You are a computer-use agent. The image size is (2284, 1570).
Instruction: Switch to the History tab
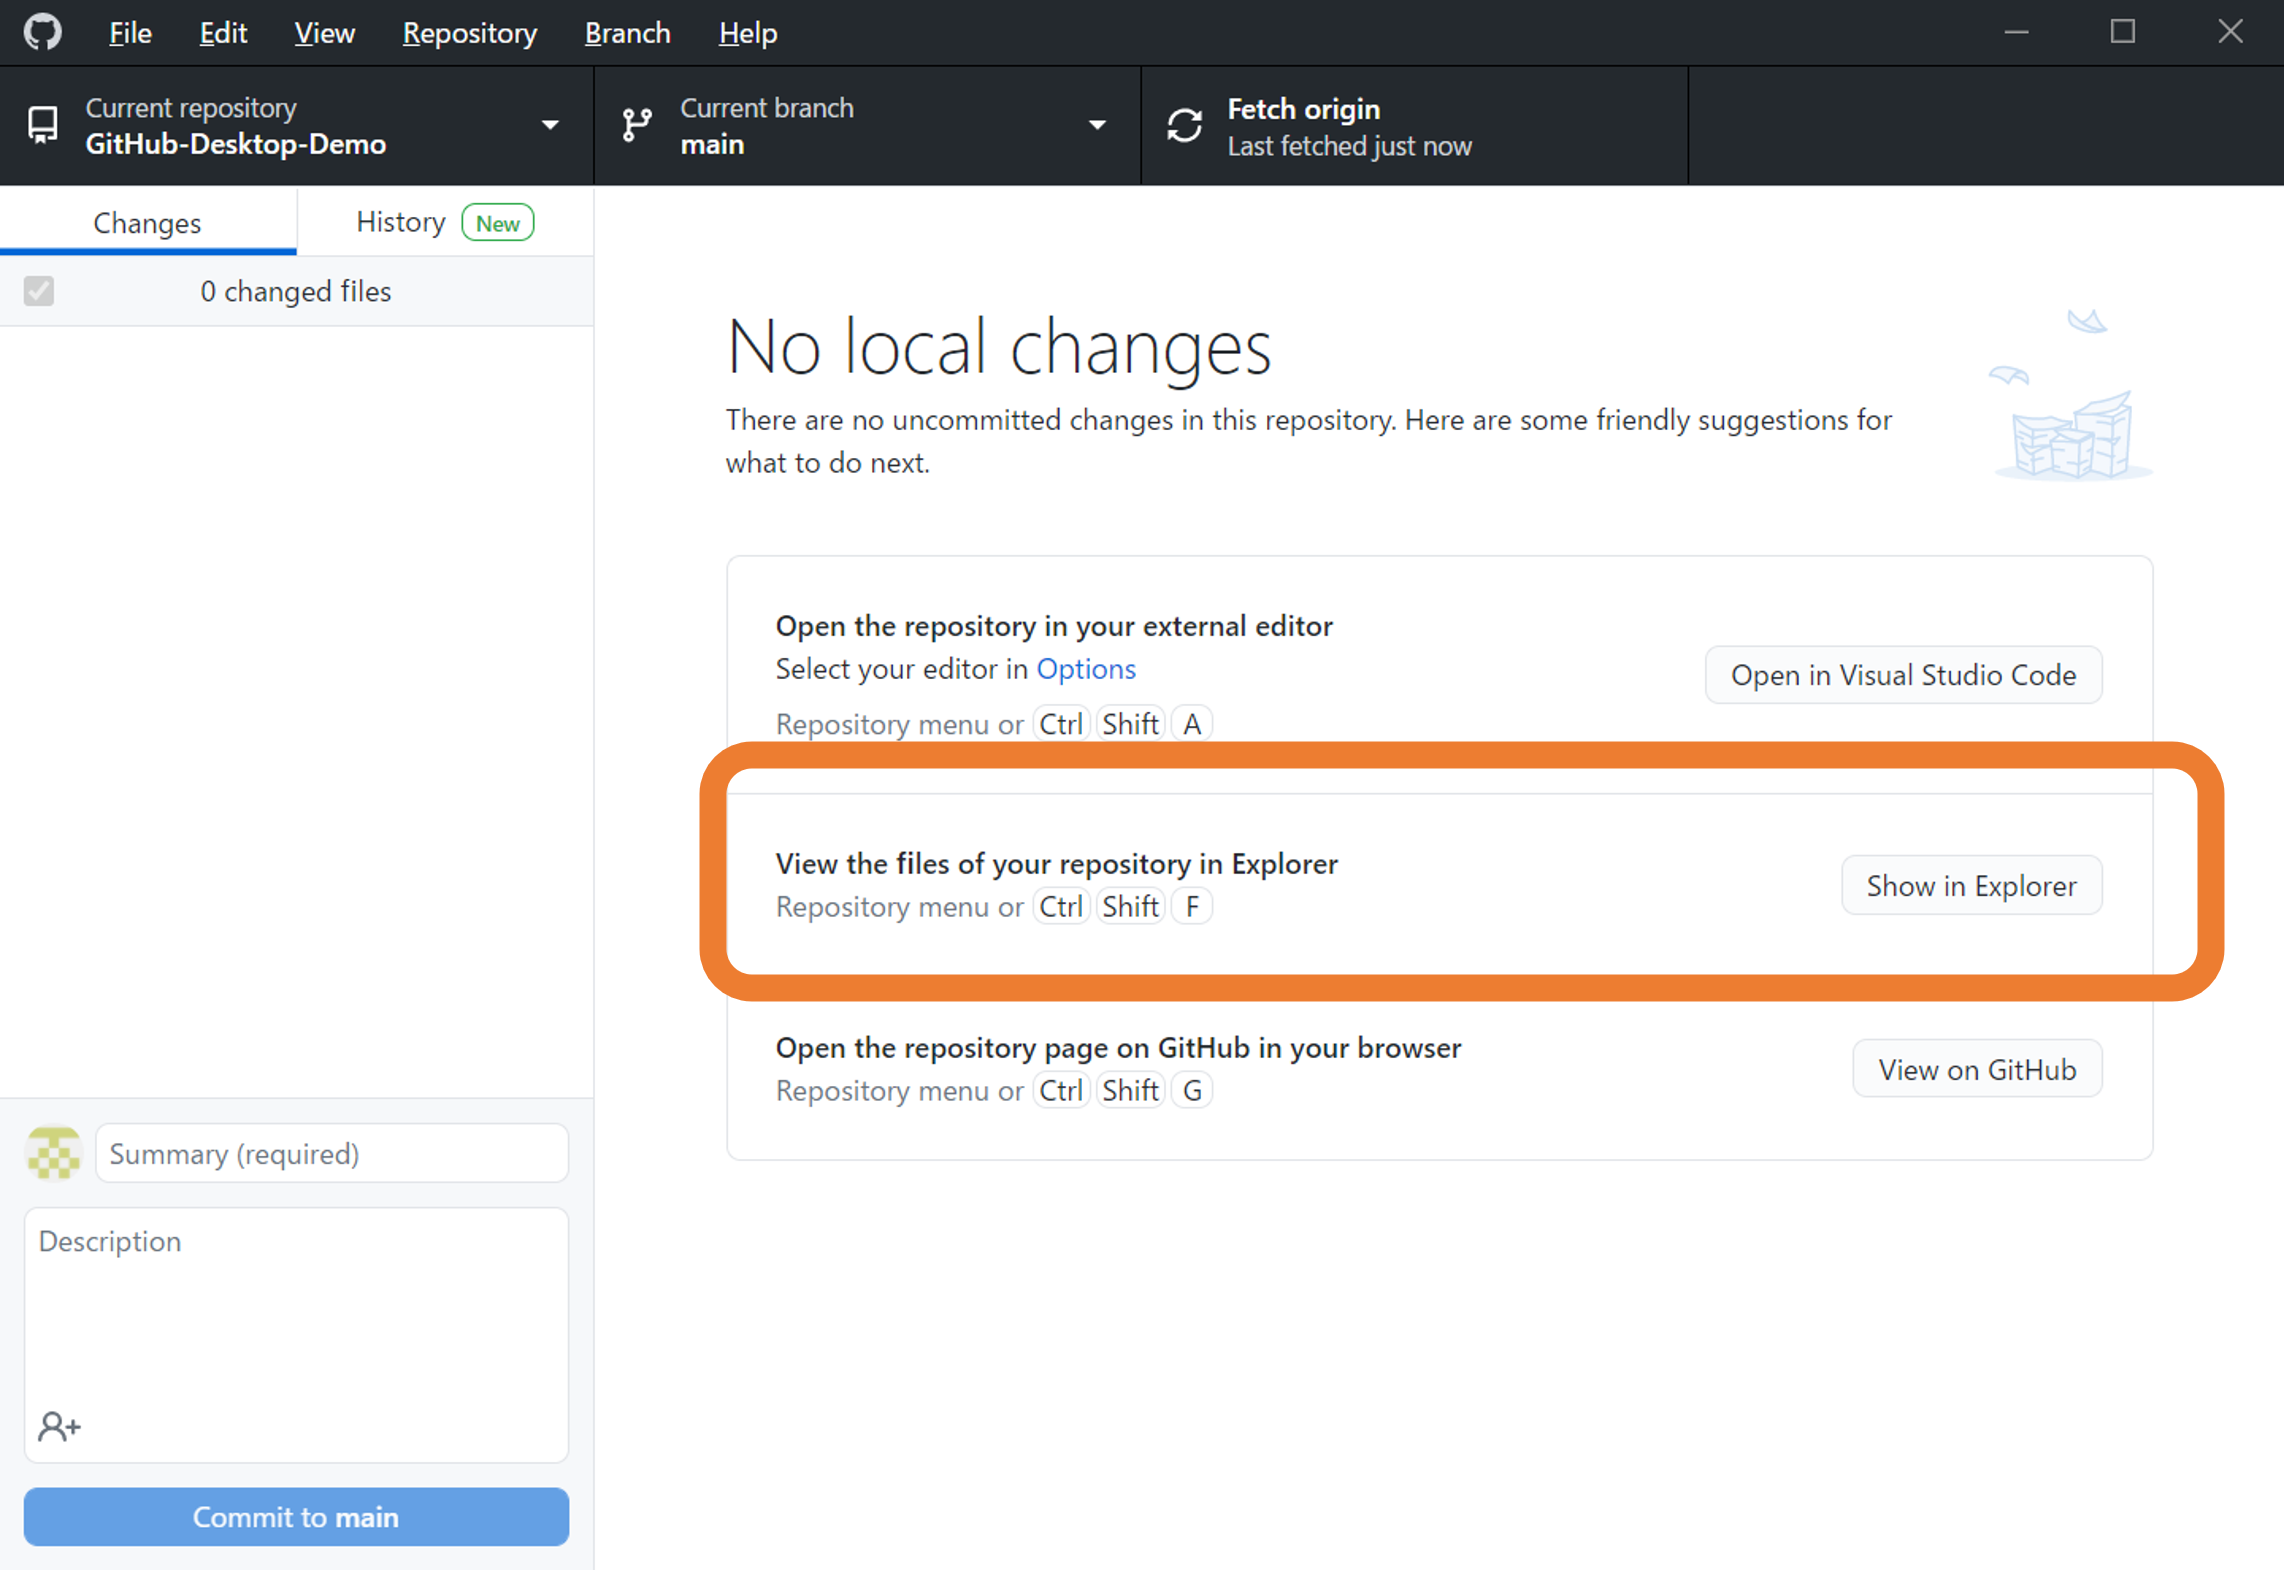pyautogui.click(x=444, y=222)
